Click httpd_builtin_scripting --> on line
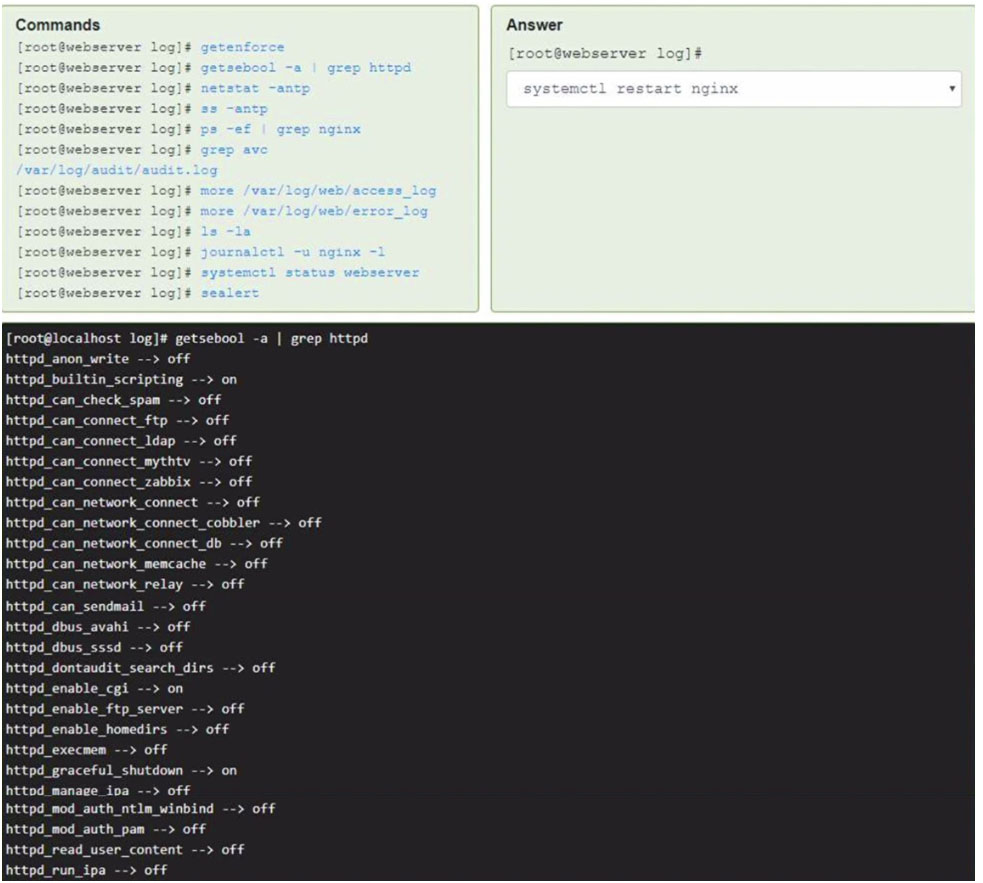This screenshot has width=983, height=883. coord(121,379)
